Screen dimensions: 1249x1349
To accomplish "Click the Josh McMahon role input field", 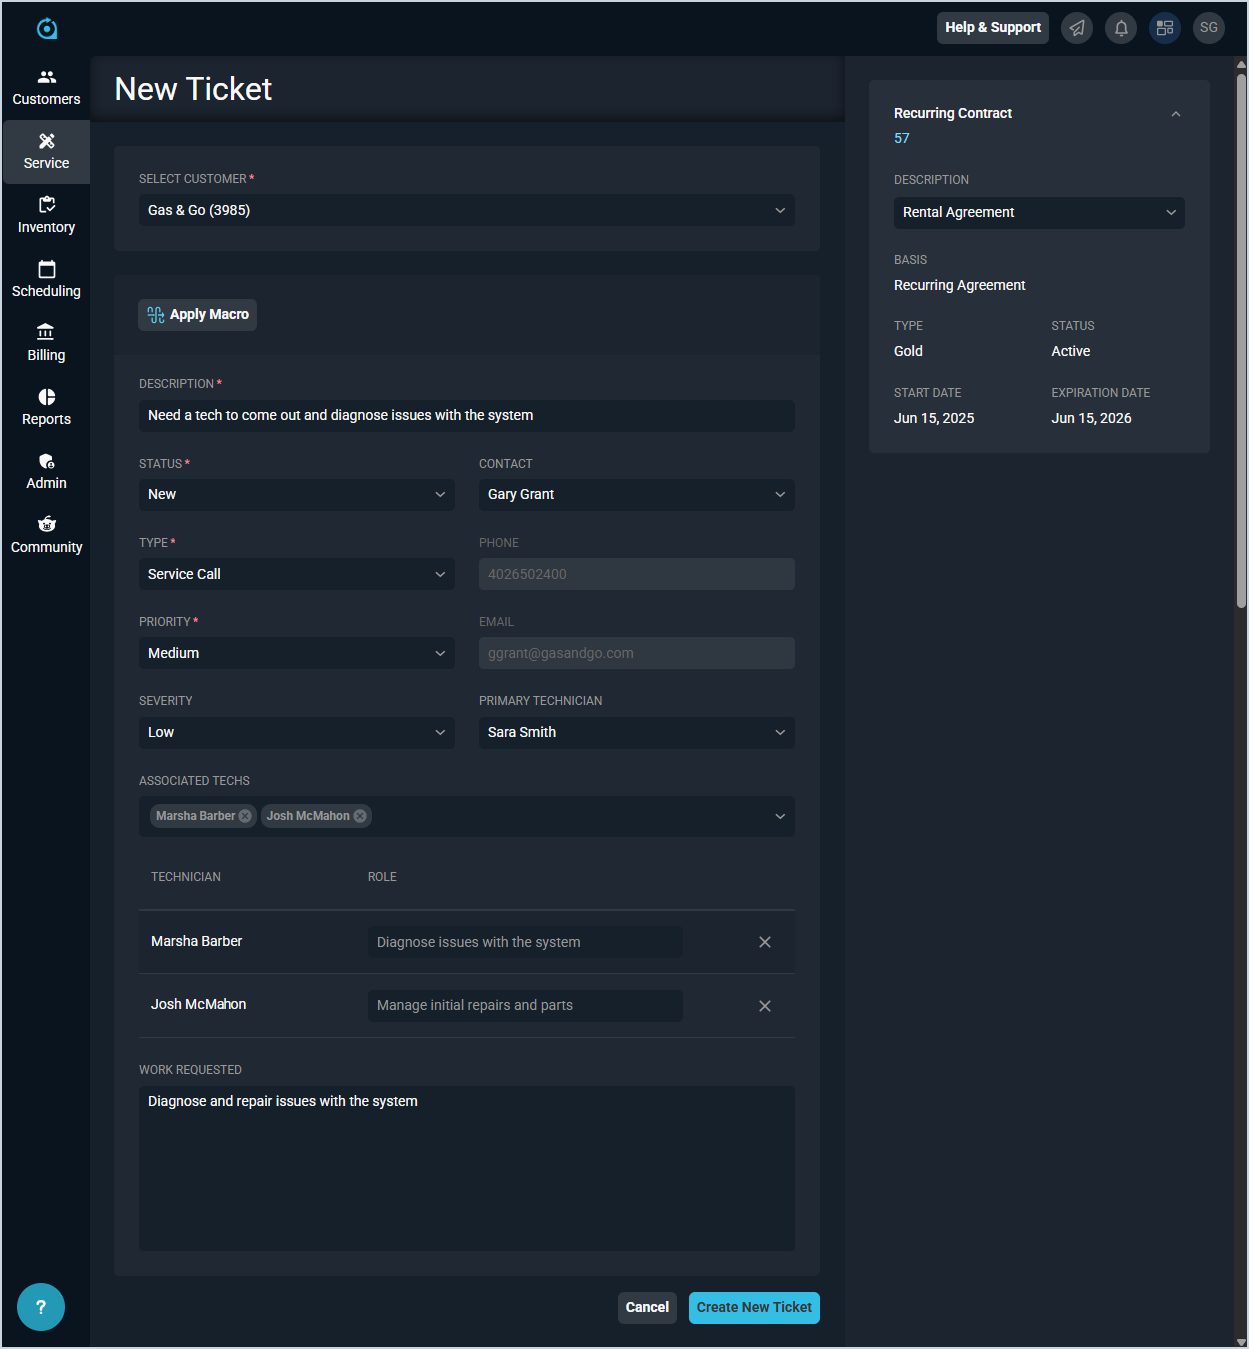I will click(525, 1005).
